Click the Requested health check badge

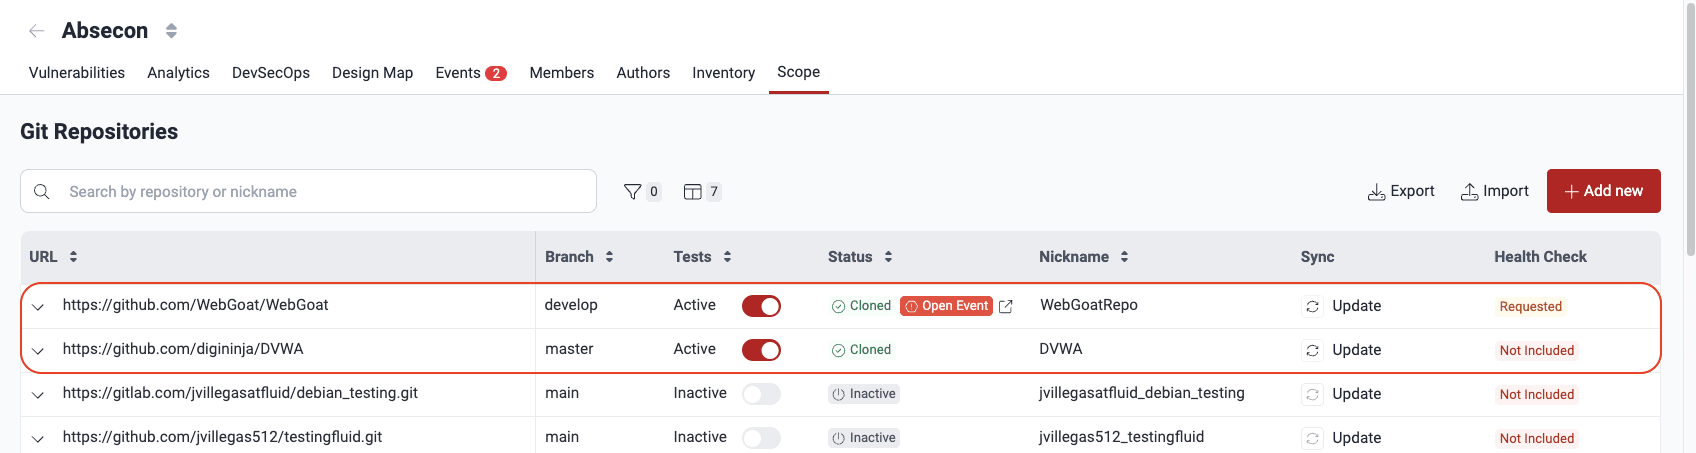pos(1530,307)
